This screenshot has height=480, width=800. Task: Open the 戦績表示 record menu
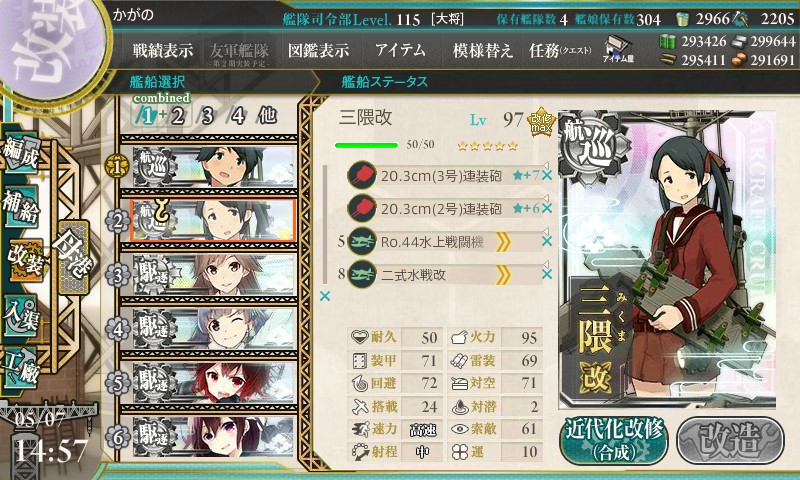pos(163,50)
